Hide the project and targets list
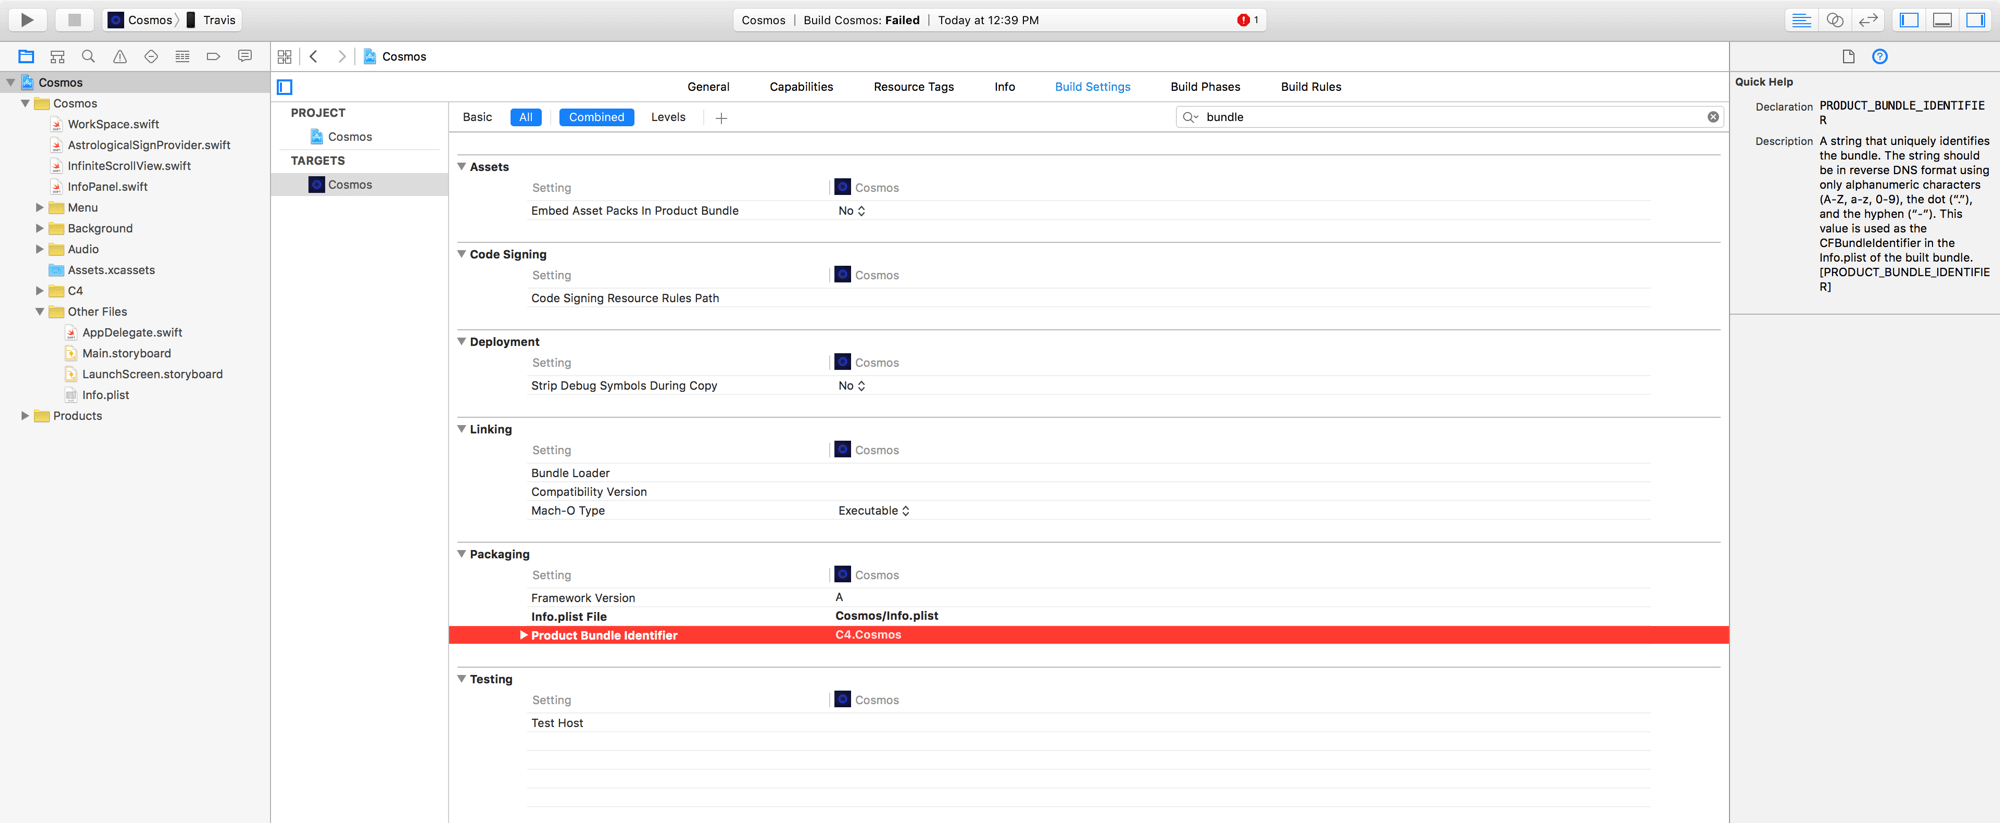 (x=285, y=87)
